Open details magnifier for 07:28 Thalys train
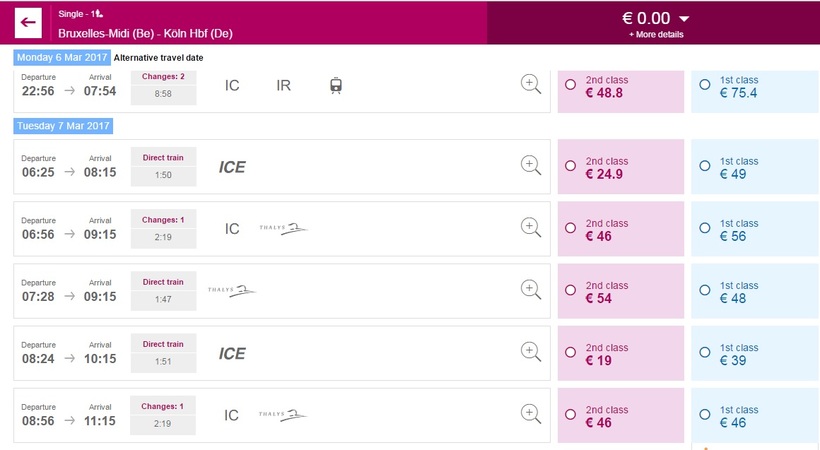Image resolution: width=820 pixels, height=450 pixels. [531, 289]
